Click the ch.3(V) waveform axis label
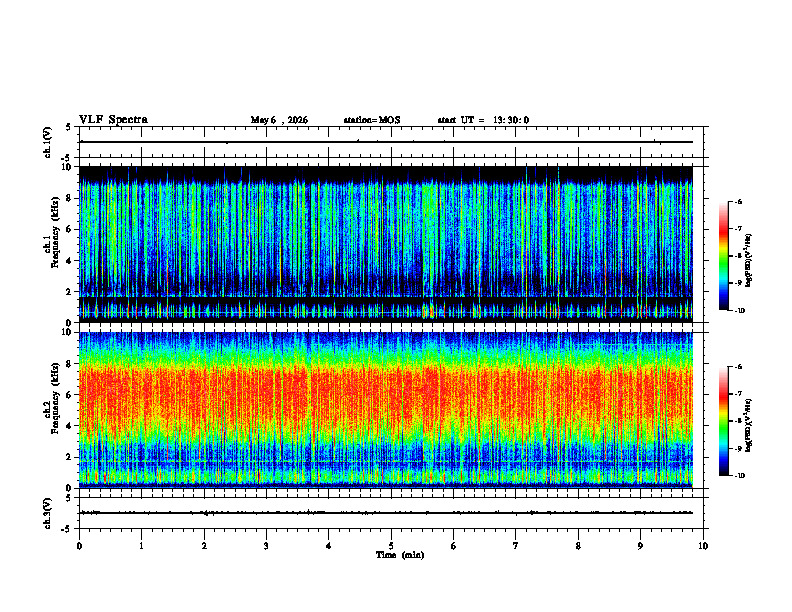This screenshot has width=792, height=612. pyautogui.click(x=48, y=513)
